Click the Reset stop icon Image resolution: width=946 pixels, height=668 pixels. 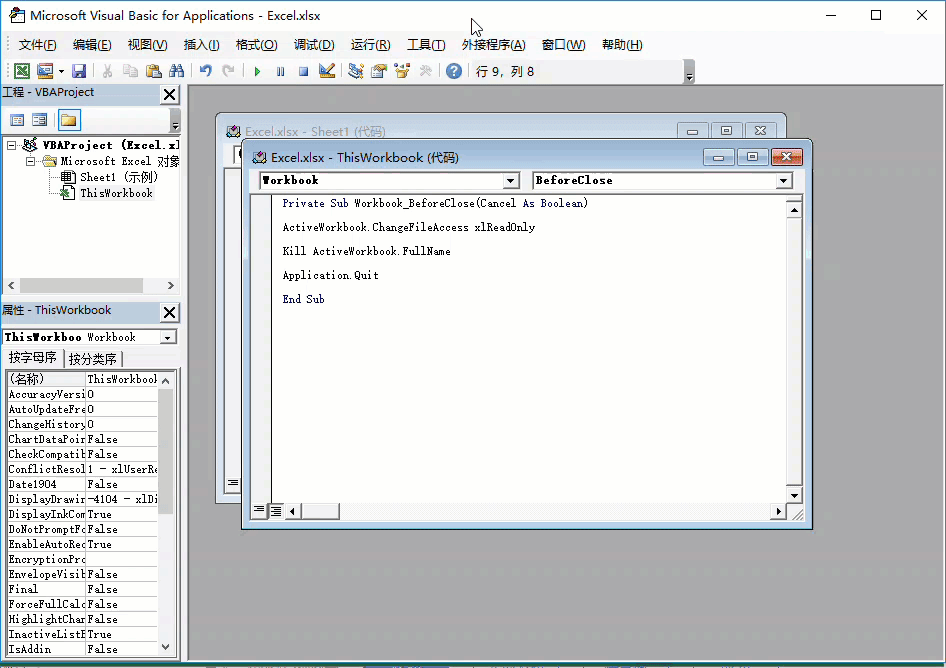303,71
